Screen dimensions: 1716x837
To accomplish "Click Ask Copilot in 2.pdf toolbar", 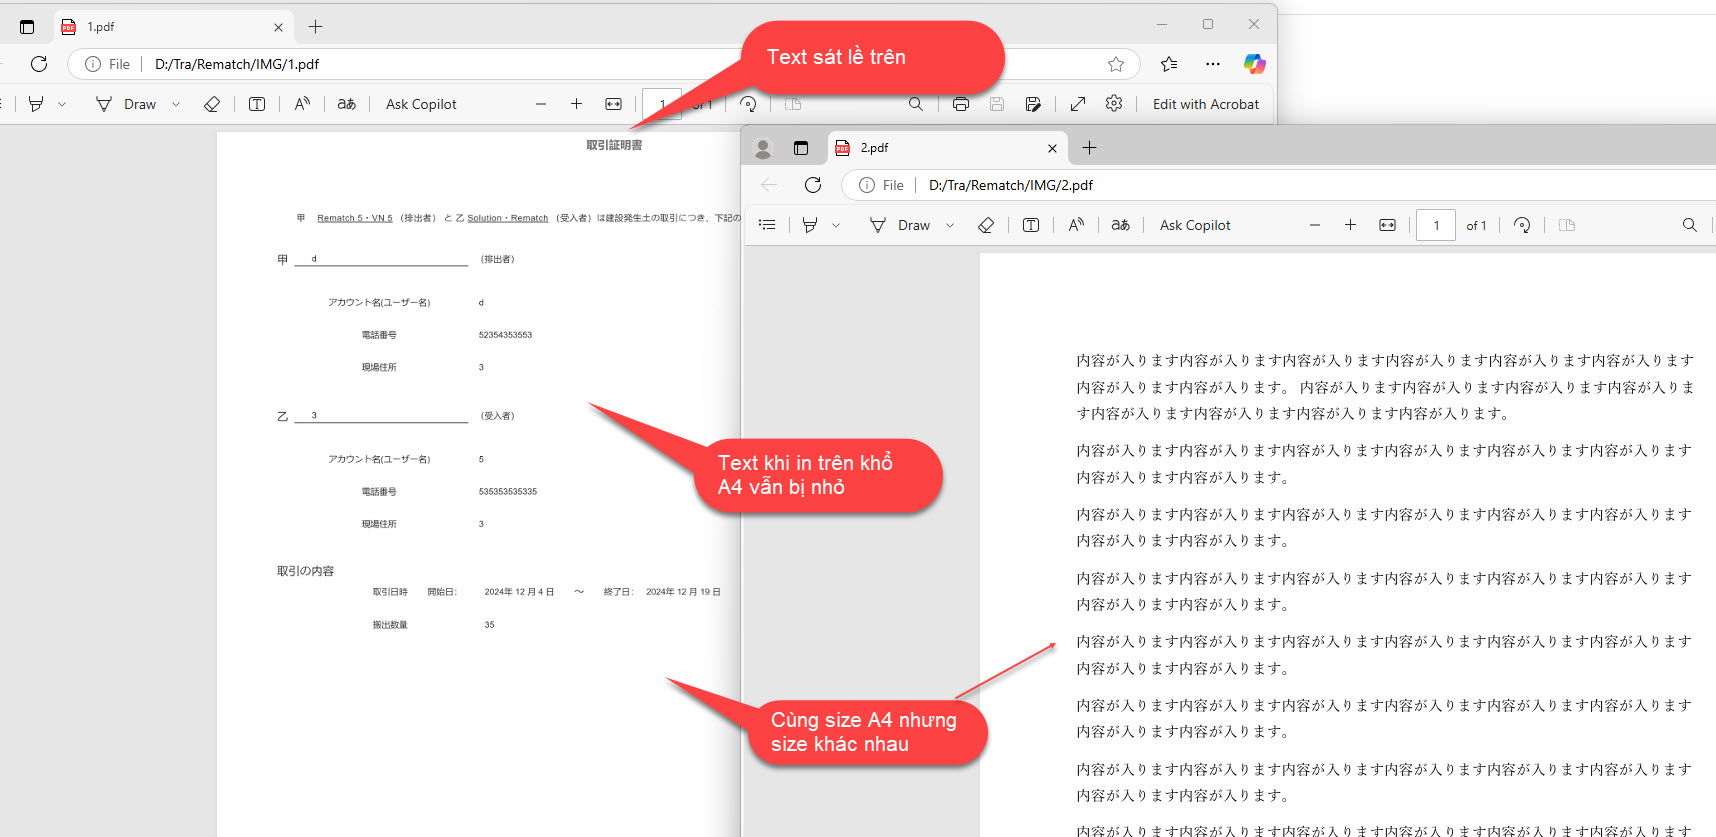I will tap(1195, 226).
